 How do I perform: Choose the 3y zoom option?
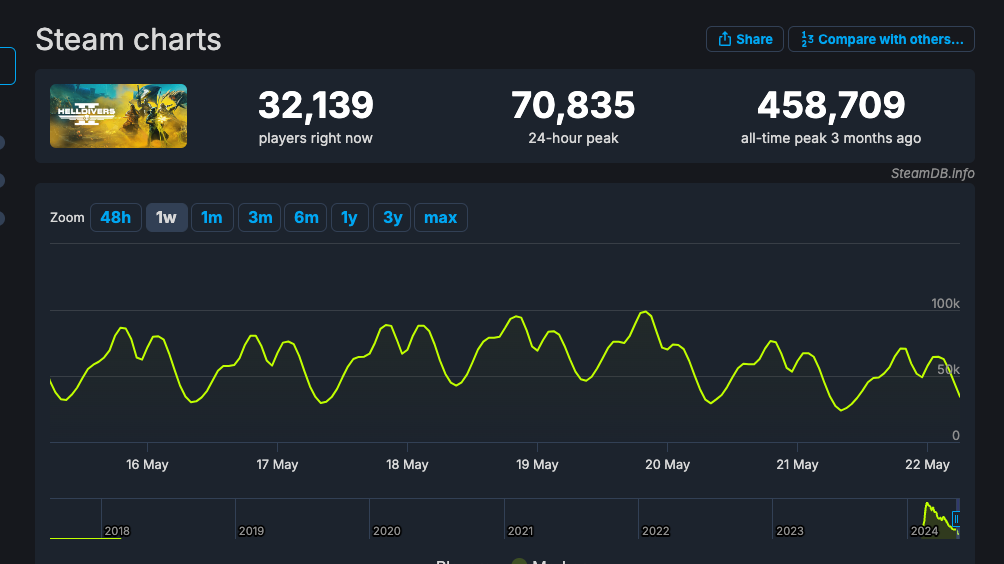pyautogui.click(x=392, y=218)
